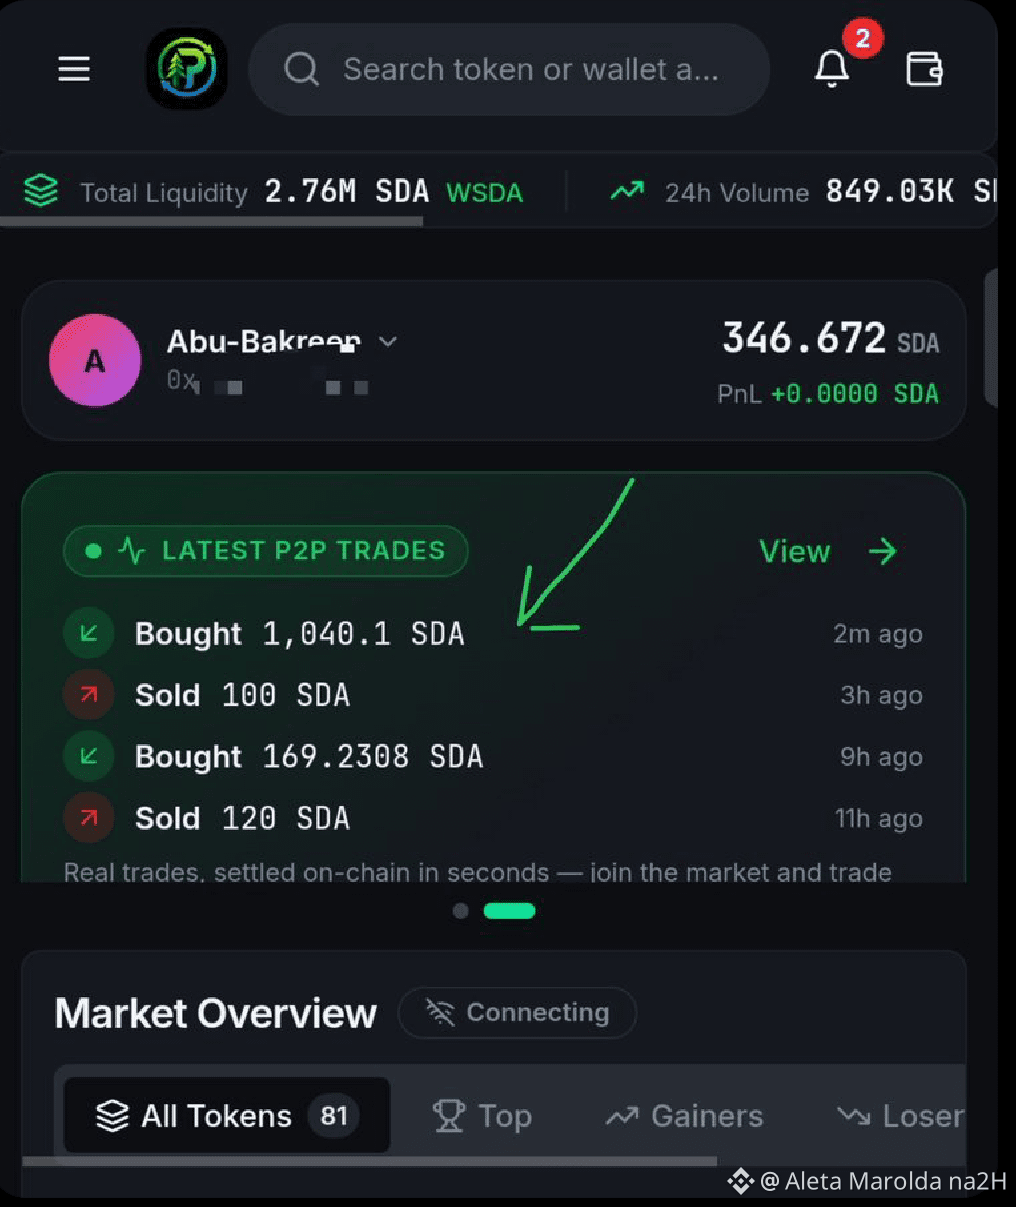
Task: Open the wallet icon
Action: [924, 69]
